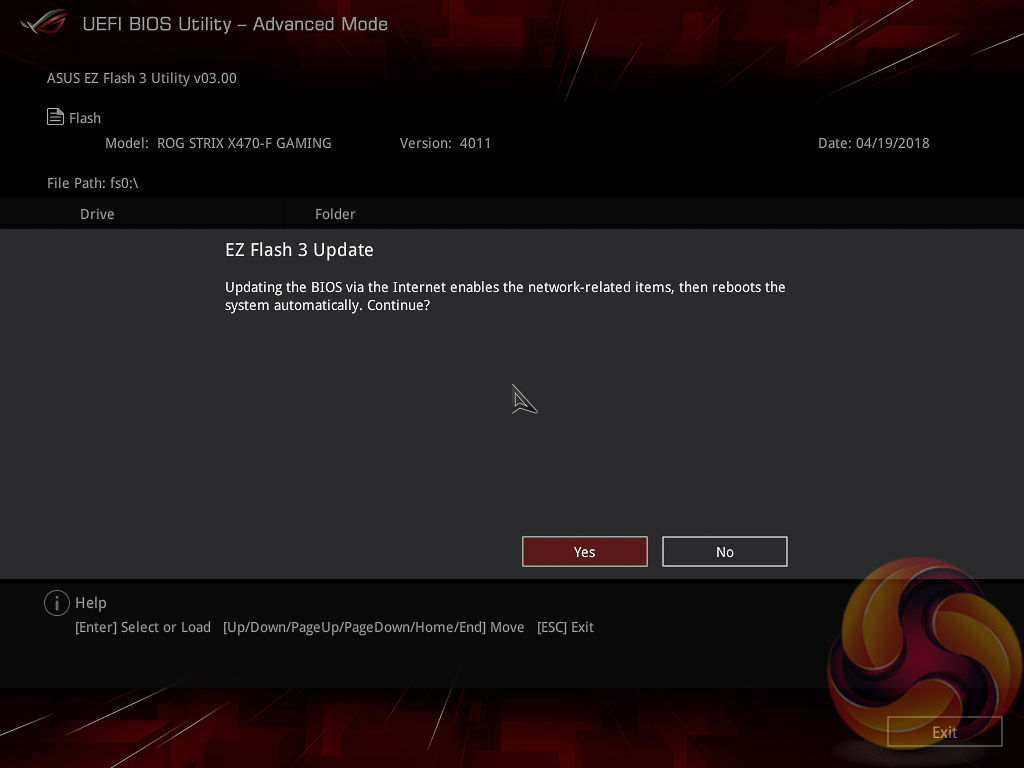
Task: Click the Exit button
Action: pos(944,732)
